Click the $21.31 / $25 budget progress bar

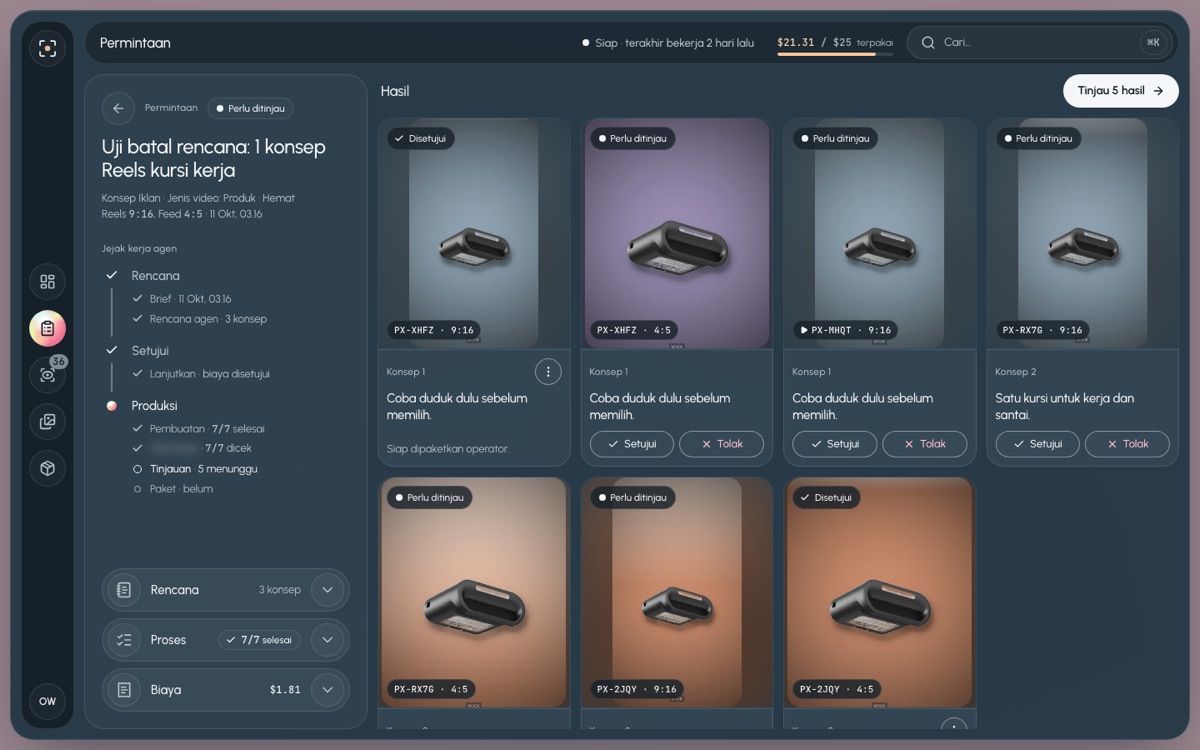[834, 54]
